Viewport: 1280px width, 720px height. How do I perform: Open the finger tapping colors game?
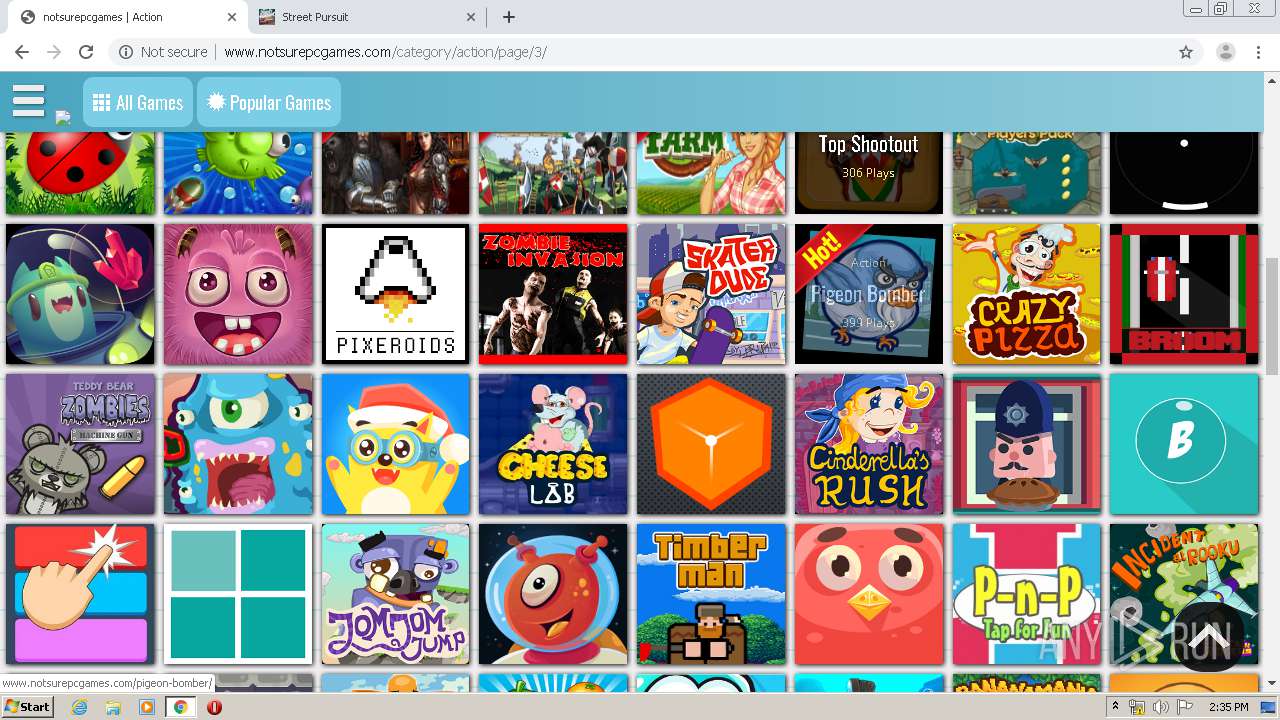(x=80, y=594)
